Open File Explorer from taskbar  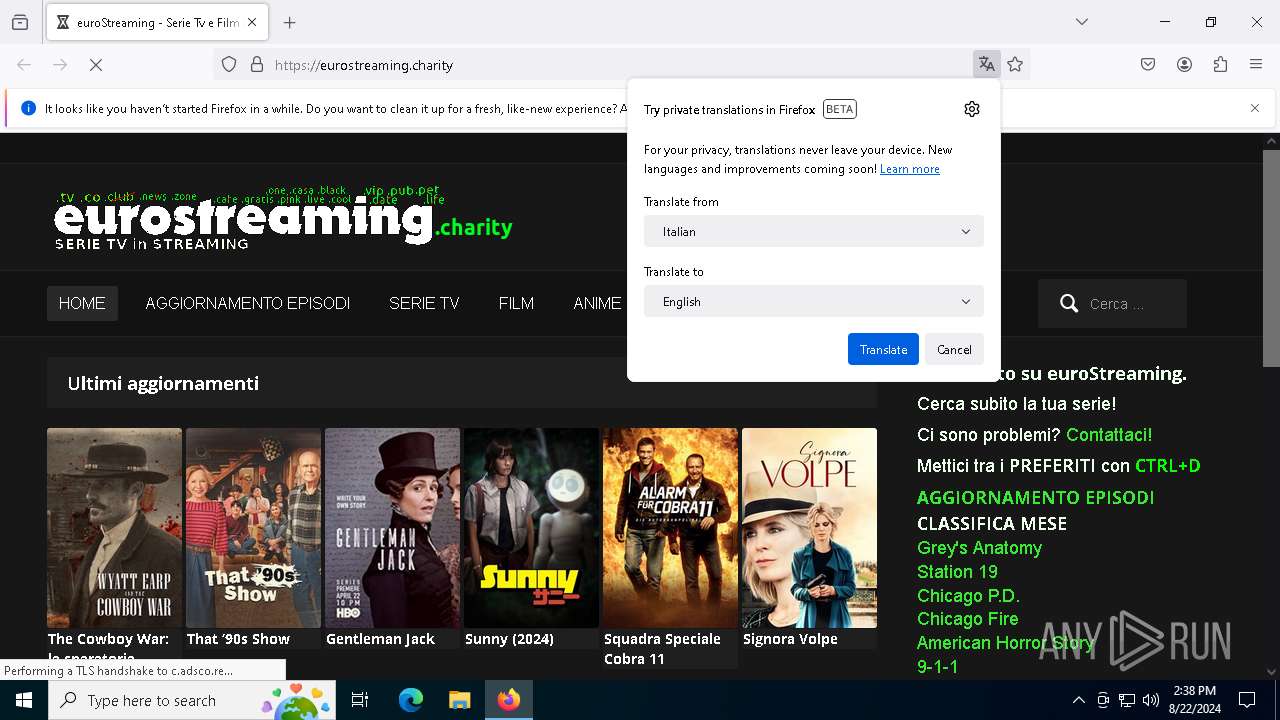click(459, 700)
